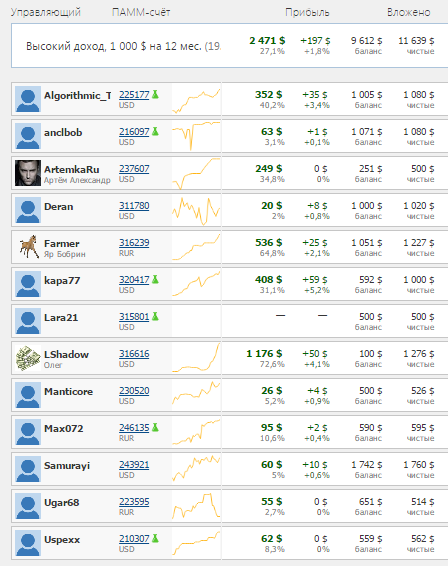The image size is (448, 566).
Task: Click Farmer's horse avatar picture
Action: [x=28, y=247]
